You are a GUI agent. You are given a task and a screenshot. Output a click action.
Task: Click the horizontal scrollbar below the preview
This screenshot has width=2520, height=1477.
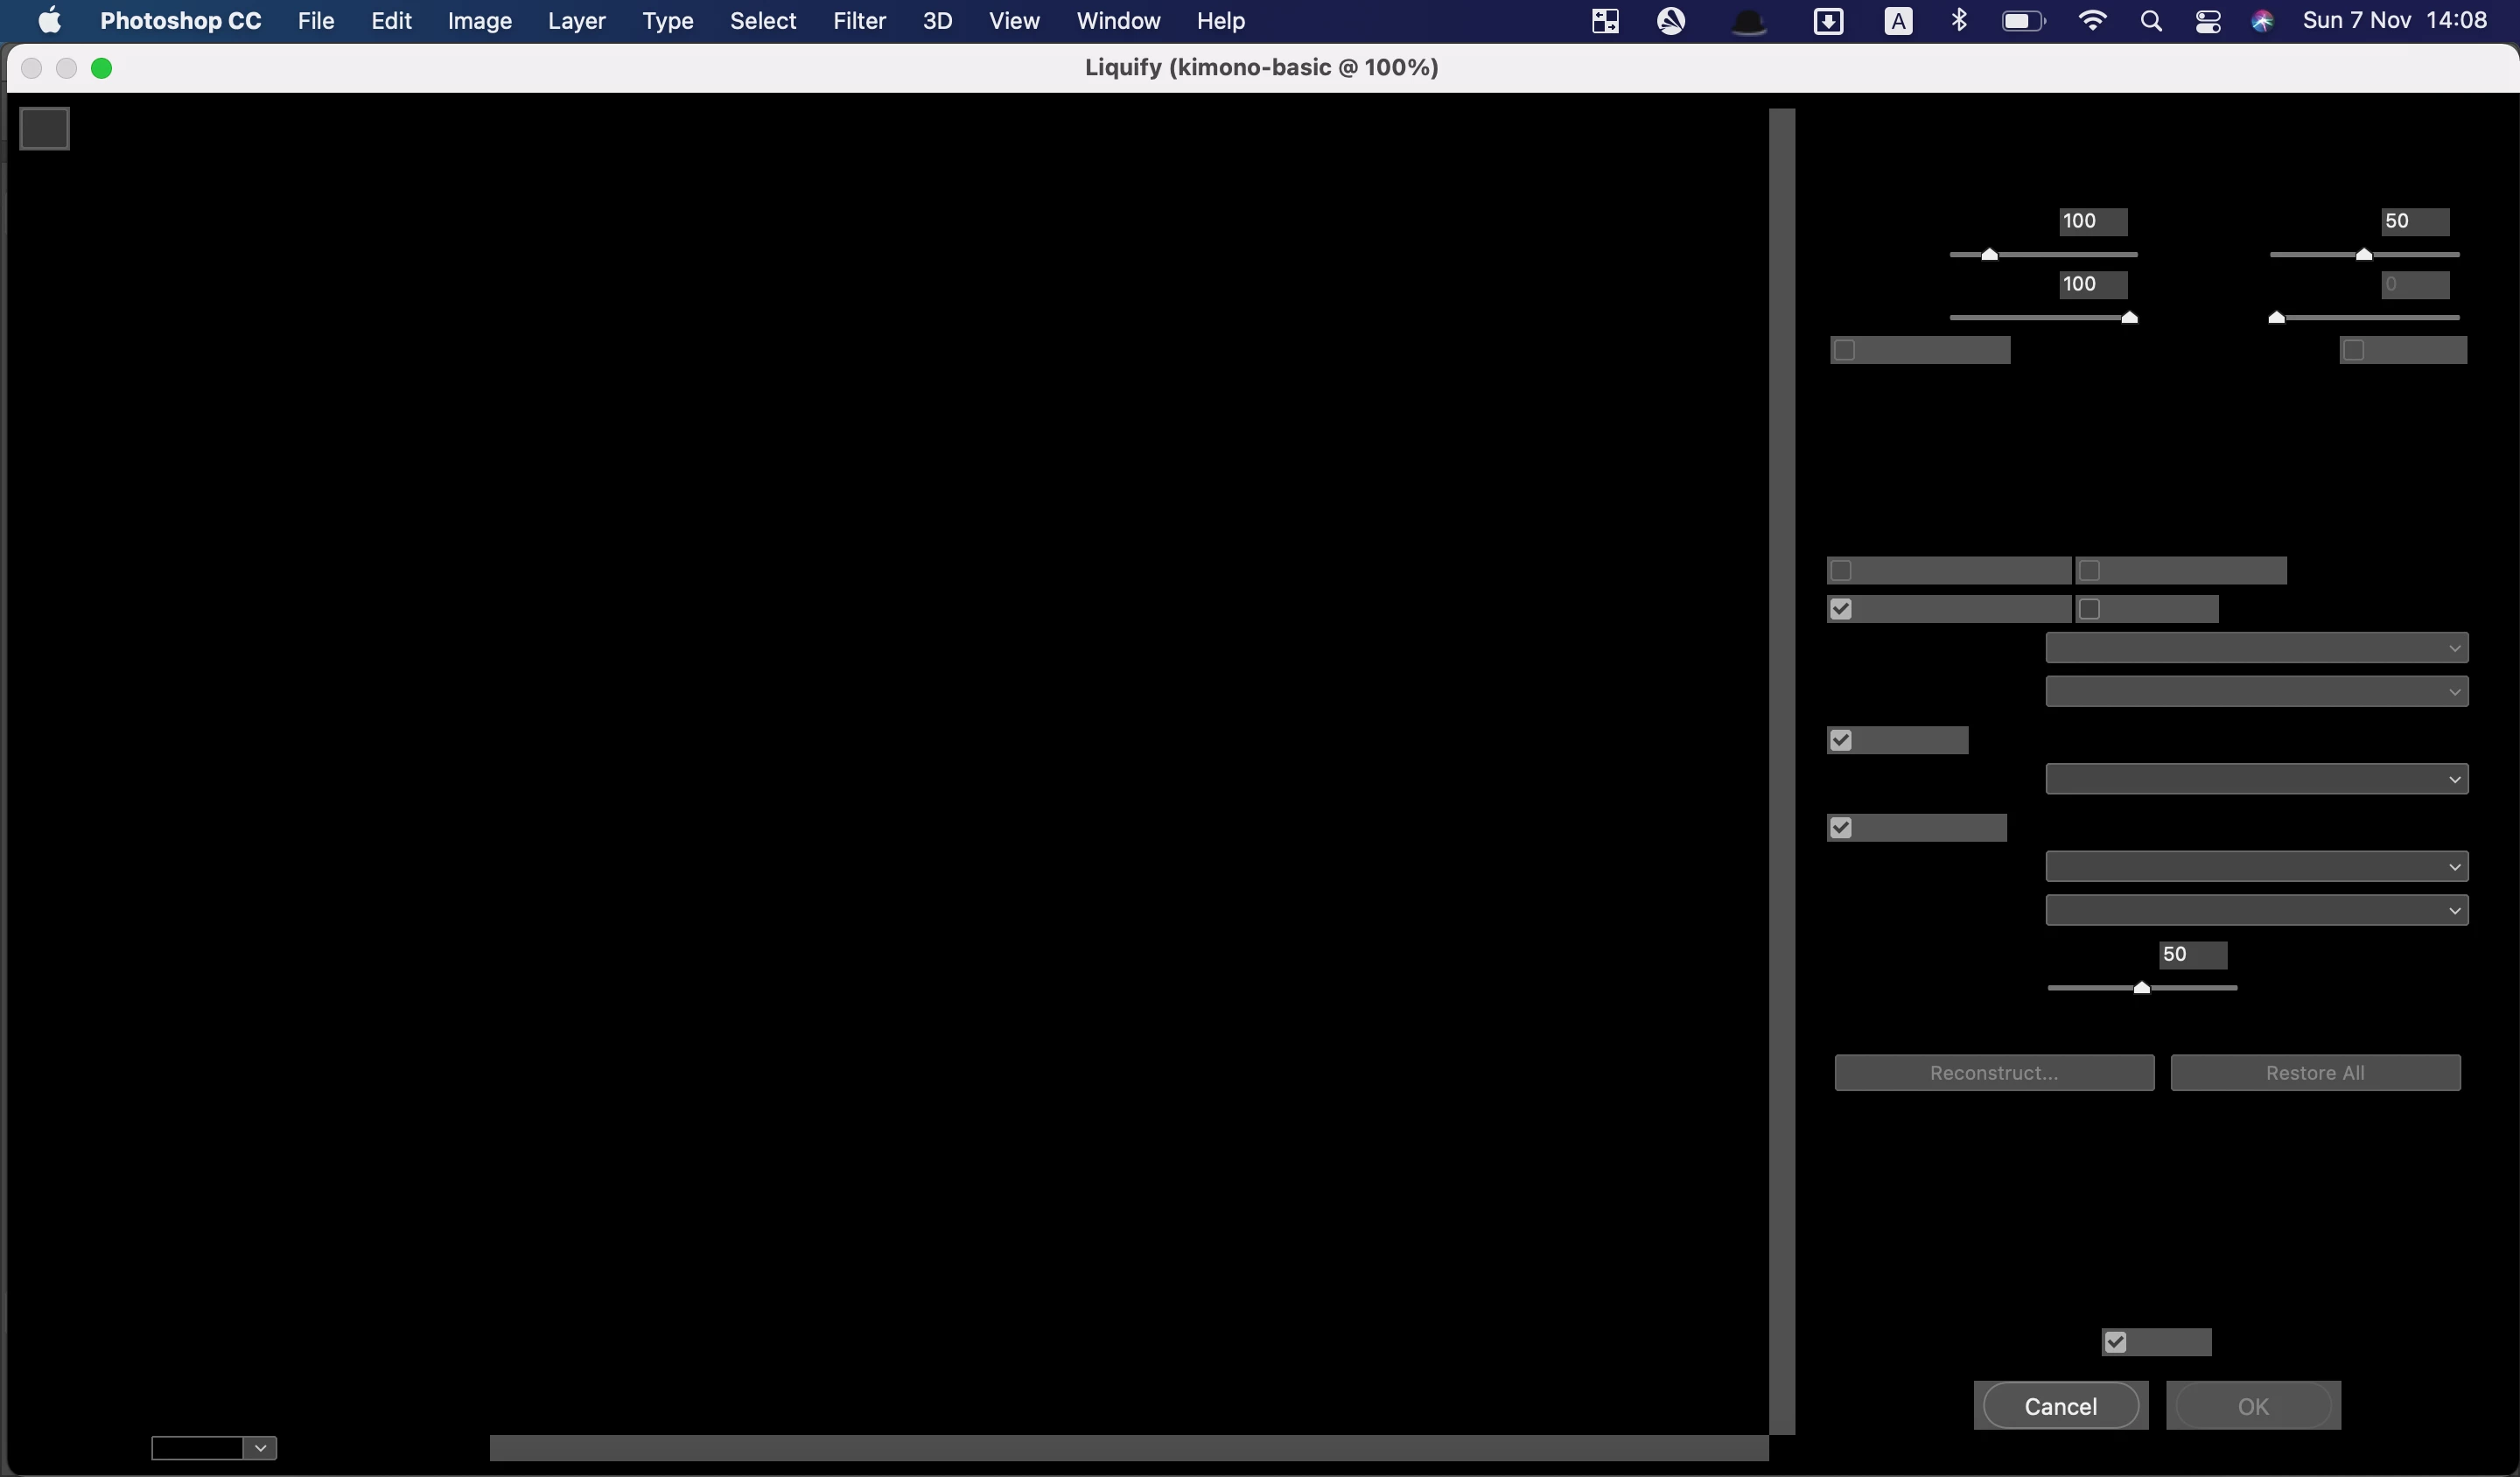click(x=1128, y=1447)
